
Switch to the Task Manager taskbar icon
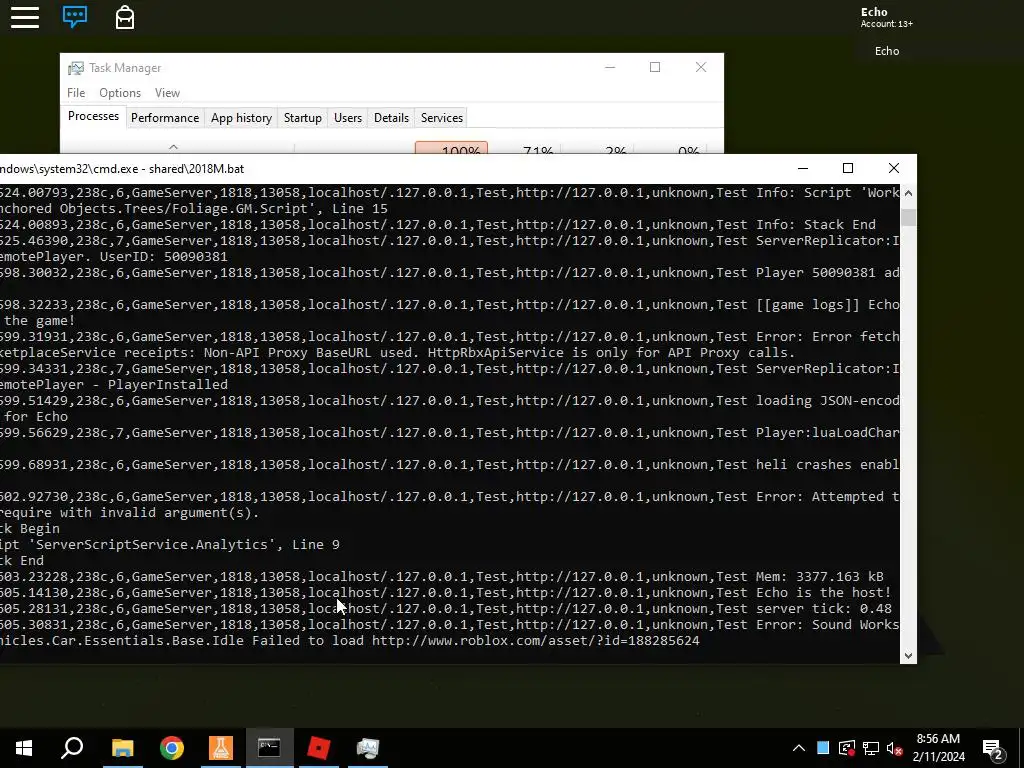pyautogui.click(x=368, y=748)
